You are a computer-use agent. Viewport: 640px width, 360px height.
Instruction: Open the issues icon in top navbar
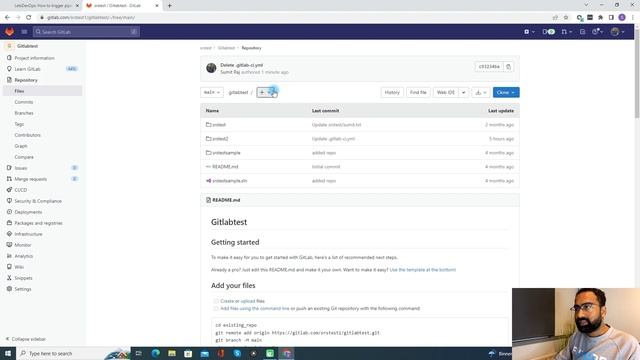pyautogui.click(x=548, y=31)
